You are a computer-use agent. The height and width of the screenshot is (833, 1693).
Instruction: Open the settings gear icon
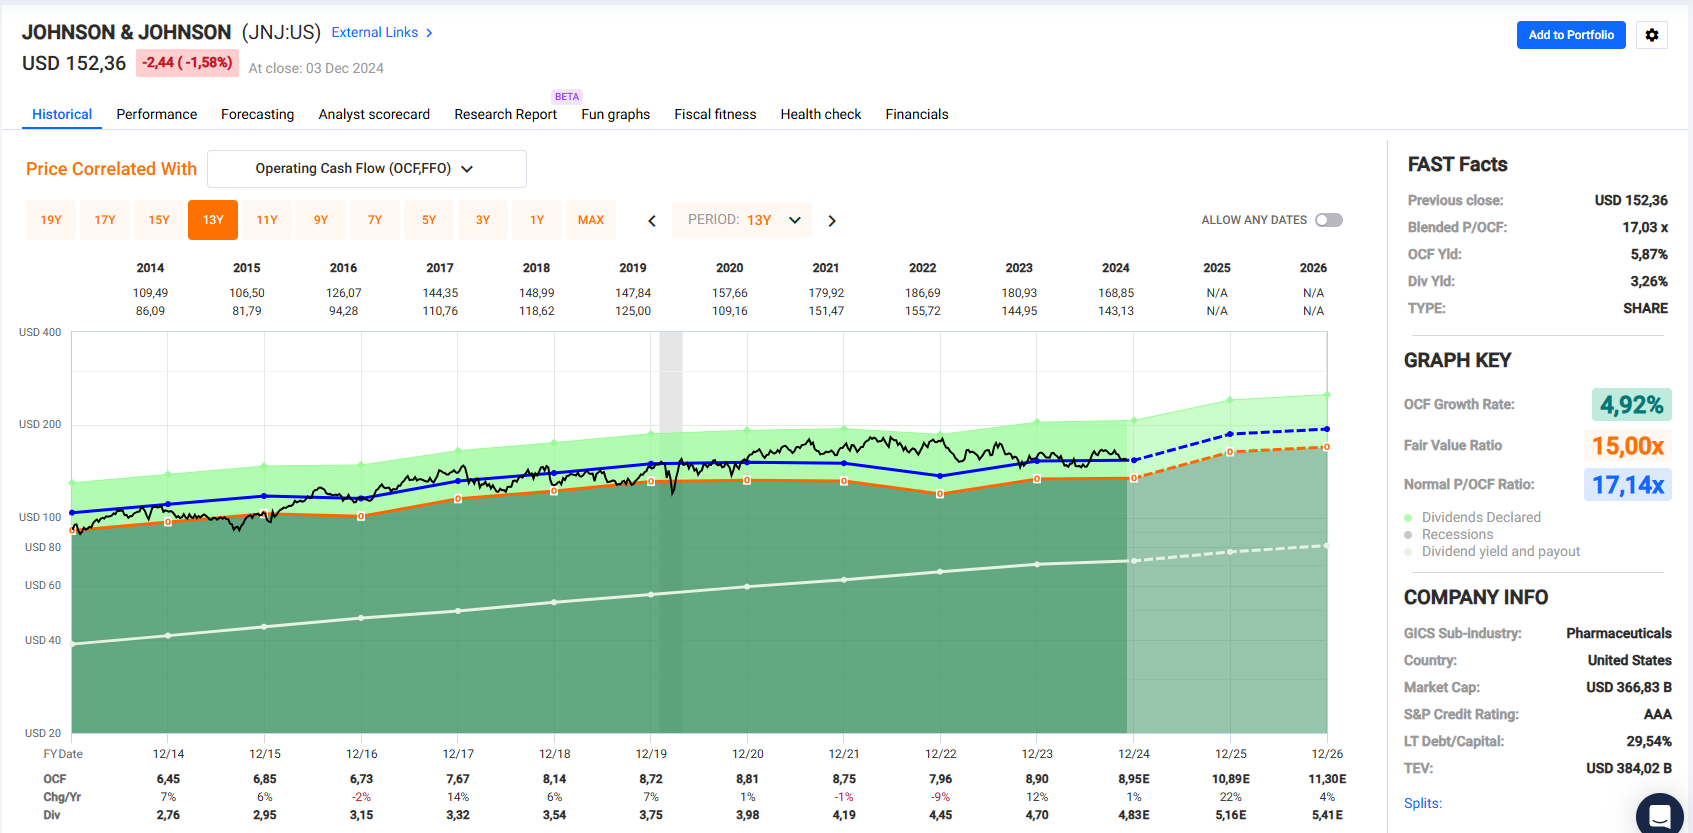1651,35
